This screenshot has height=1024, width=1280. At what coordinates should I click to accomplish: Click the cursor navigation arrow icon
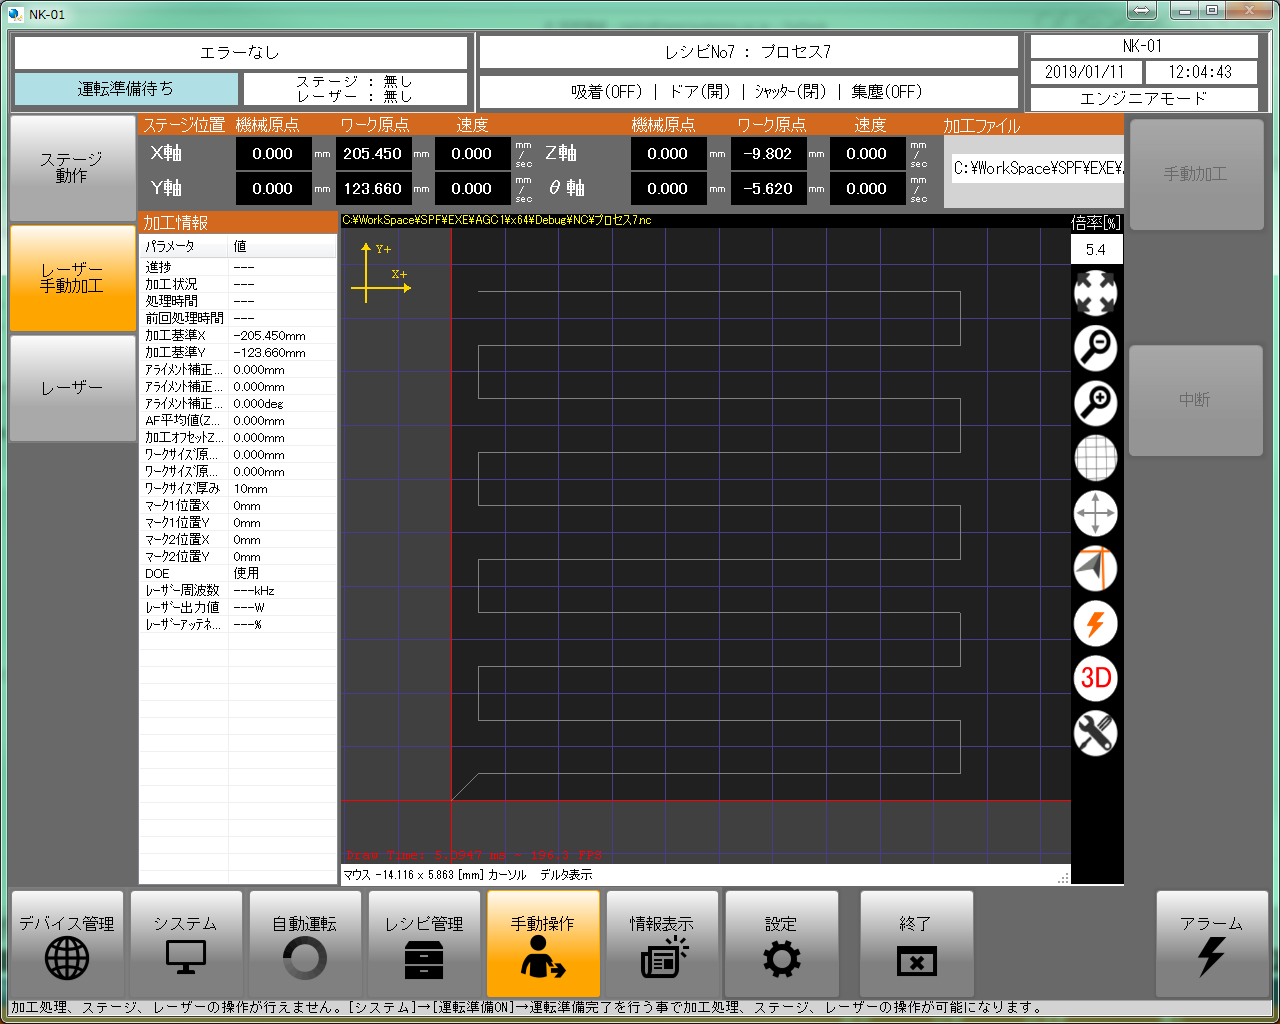click(1095, 569)
